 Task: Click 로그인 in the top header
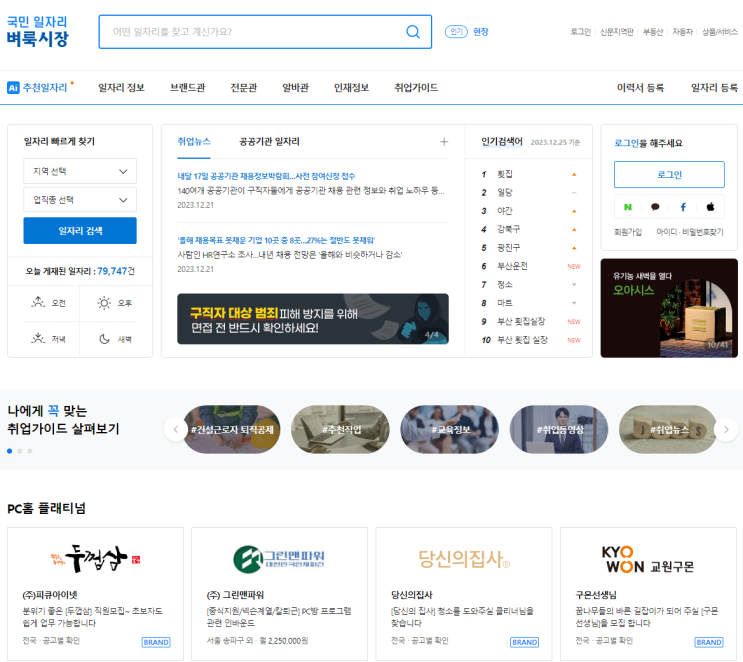580,32
